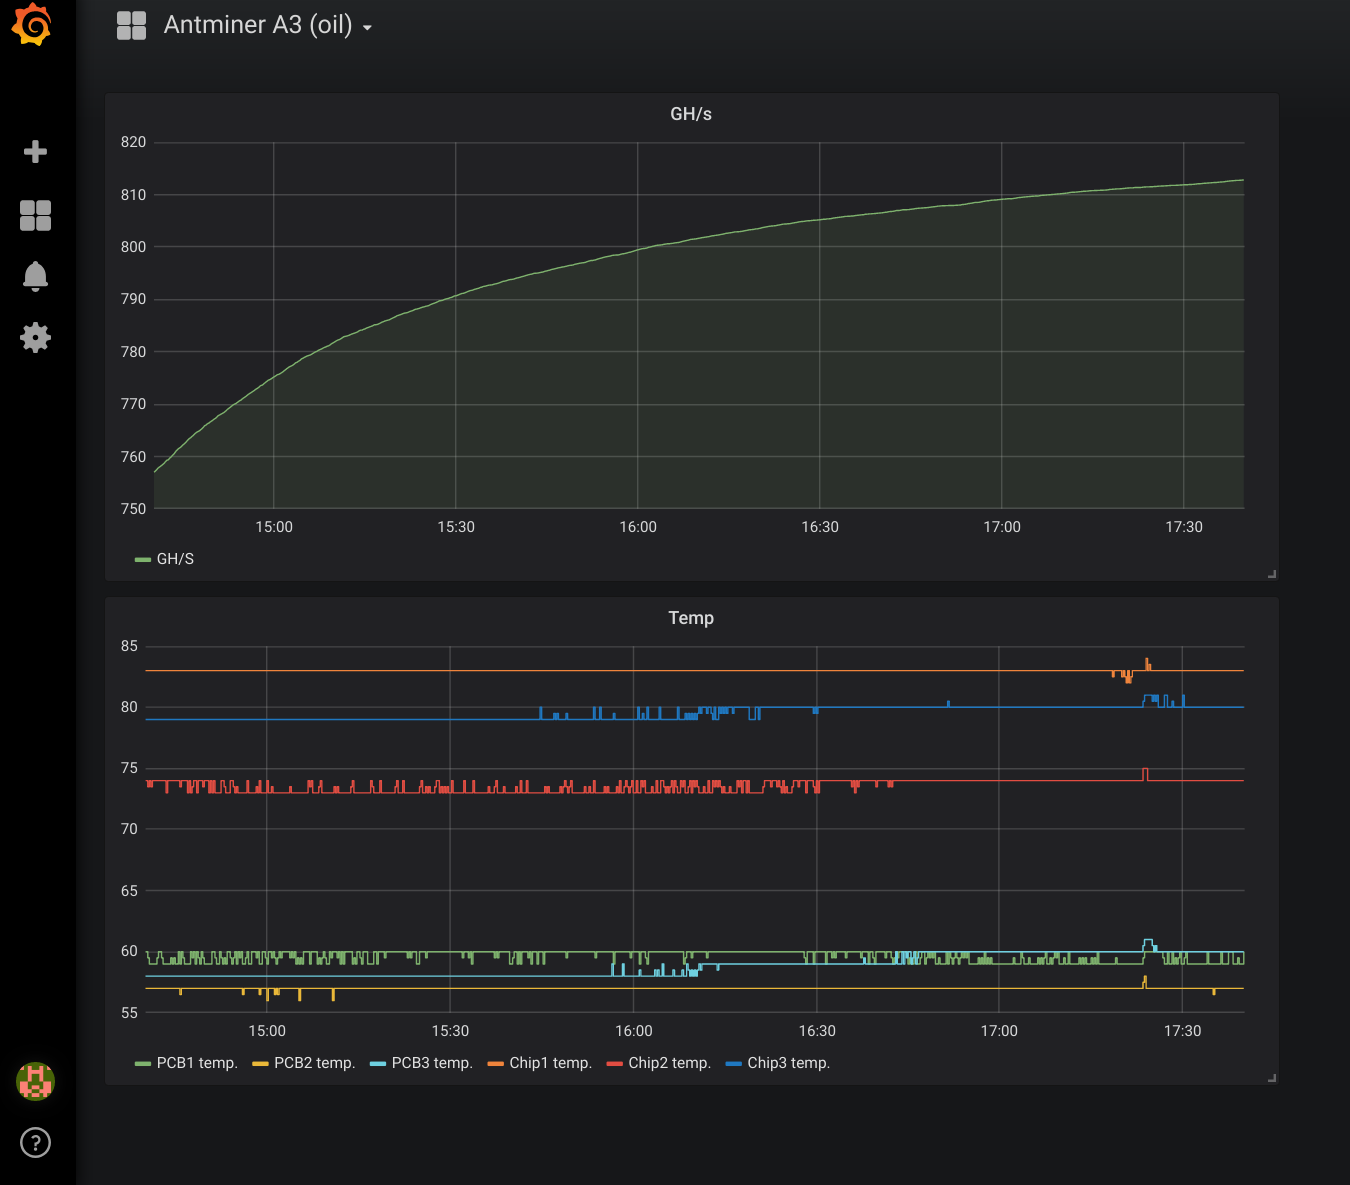This screenshot has height=1185, width=1350.
Task: Click the 750 y-axis label on GH/s chart
Action: (133, 509)
